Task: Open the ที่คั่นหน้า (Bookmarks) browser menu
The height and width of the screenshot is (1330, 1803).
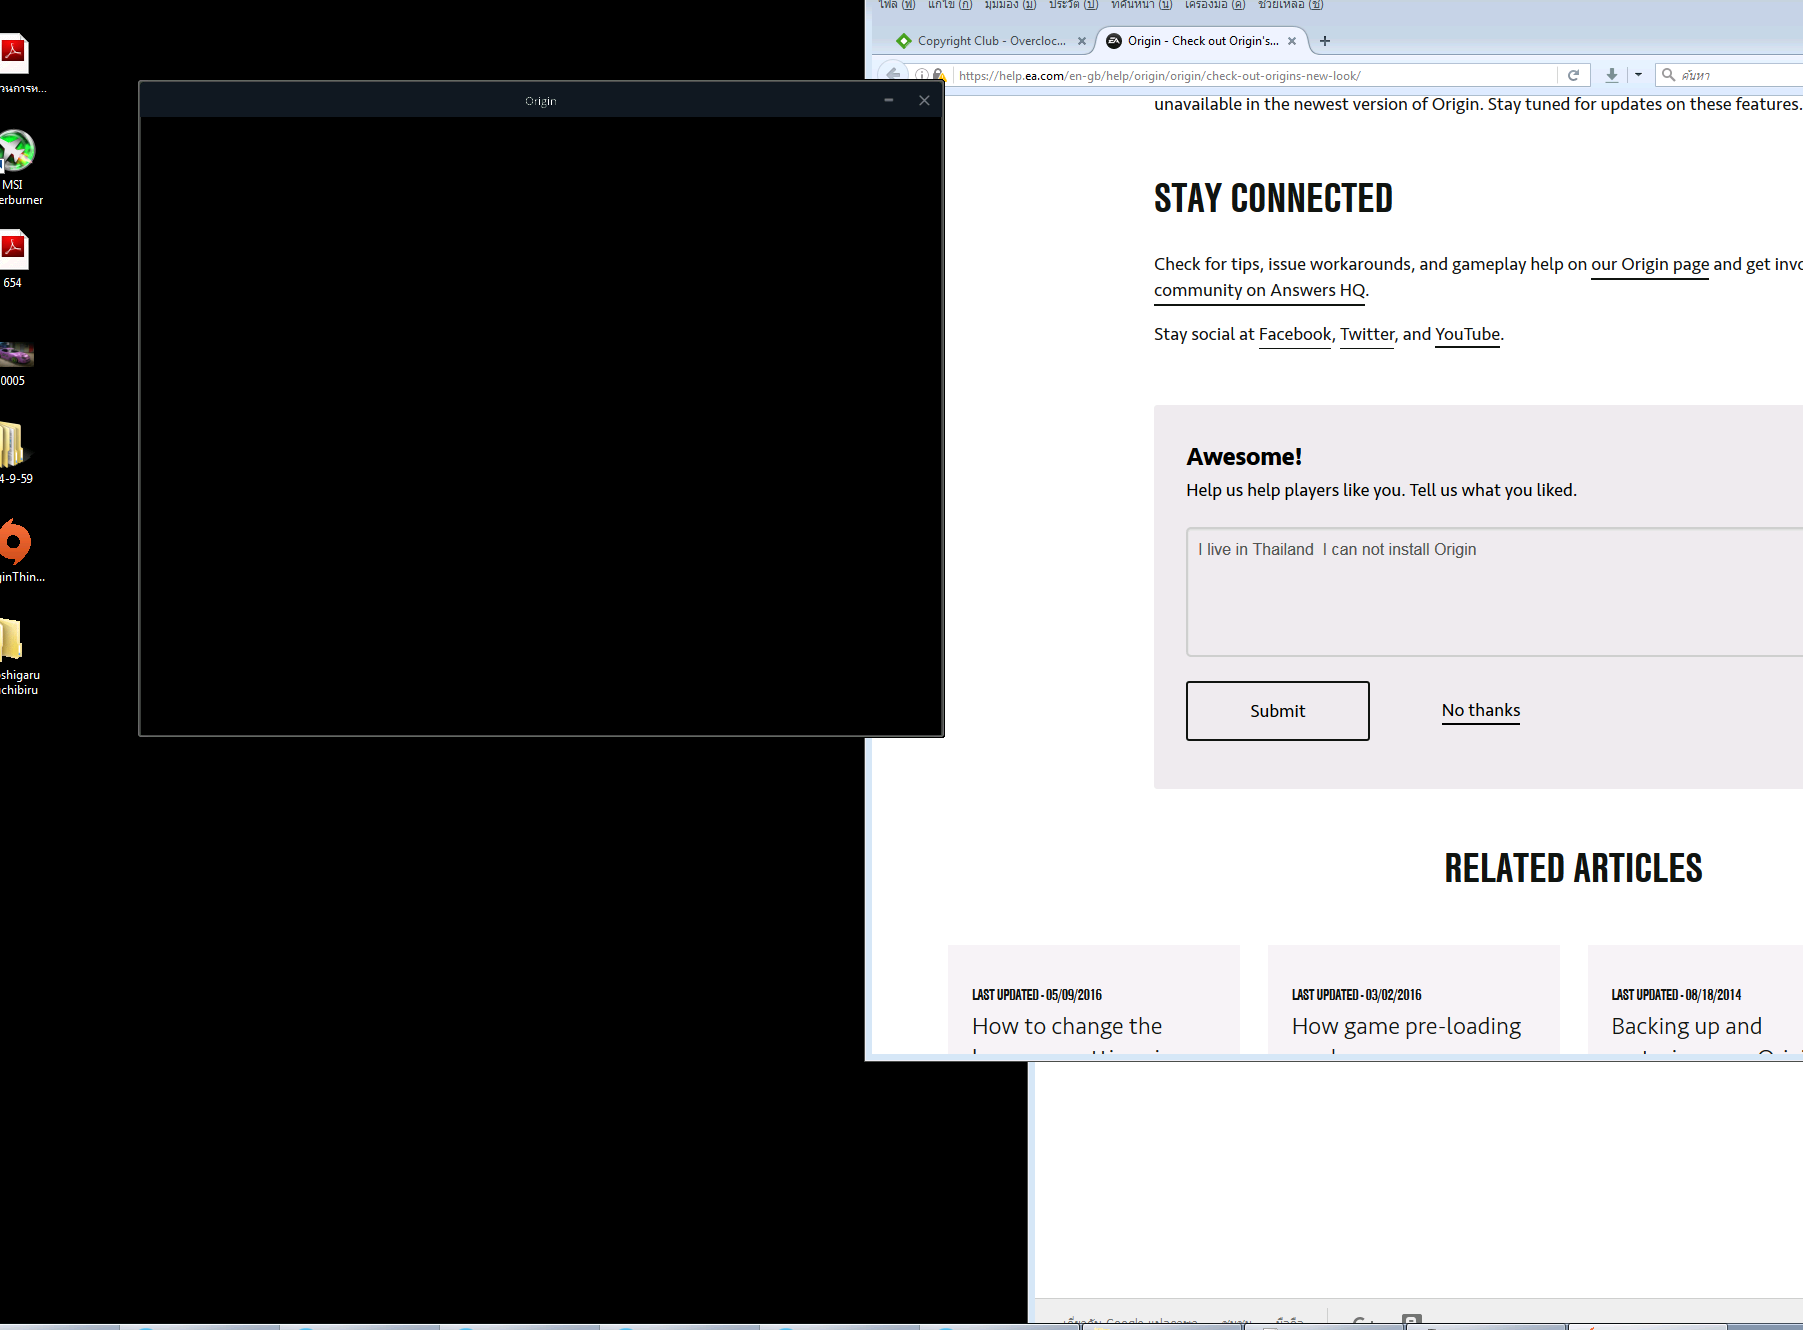Action: 1141,5
